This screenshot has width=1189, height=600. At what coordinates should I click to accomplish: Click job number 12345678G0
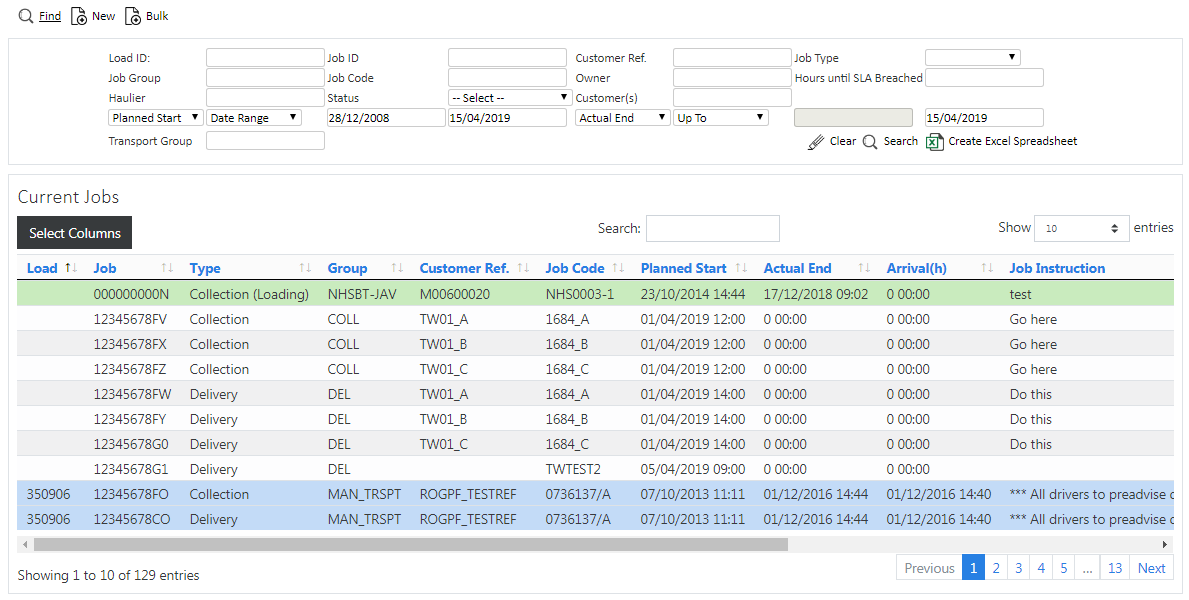click(x=131, y=445)
